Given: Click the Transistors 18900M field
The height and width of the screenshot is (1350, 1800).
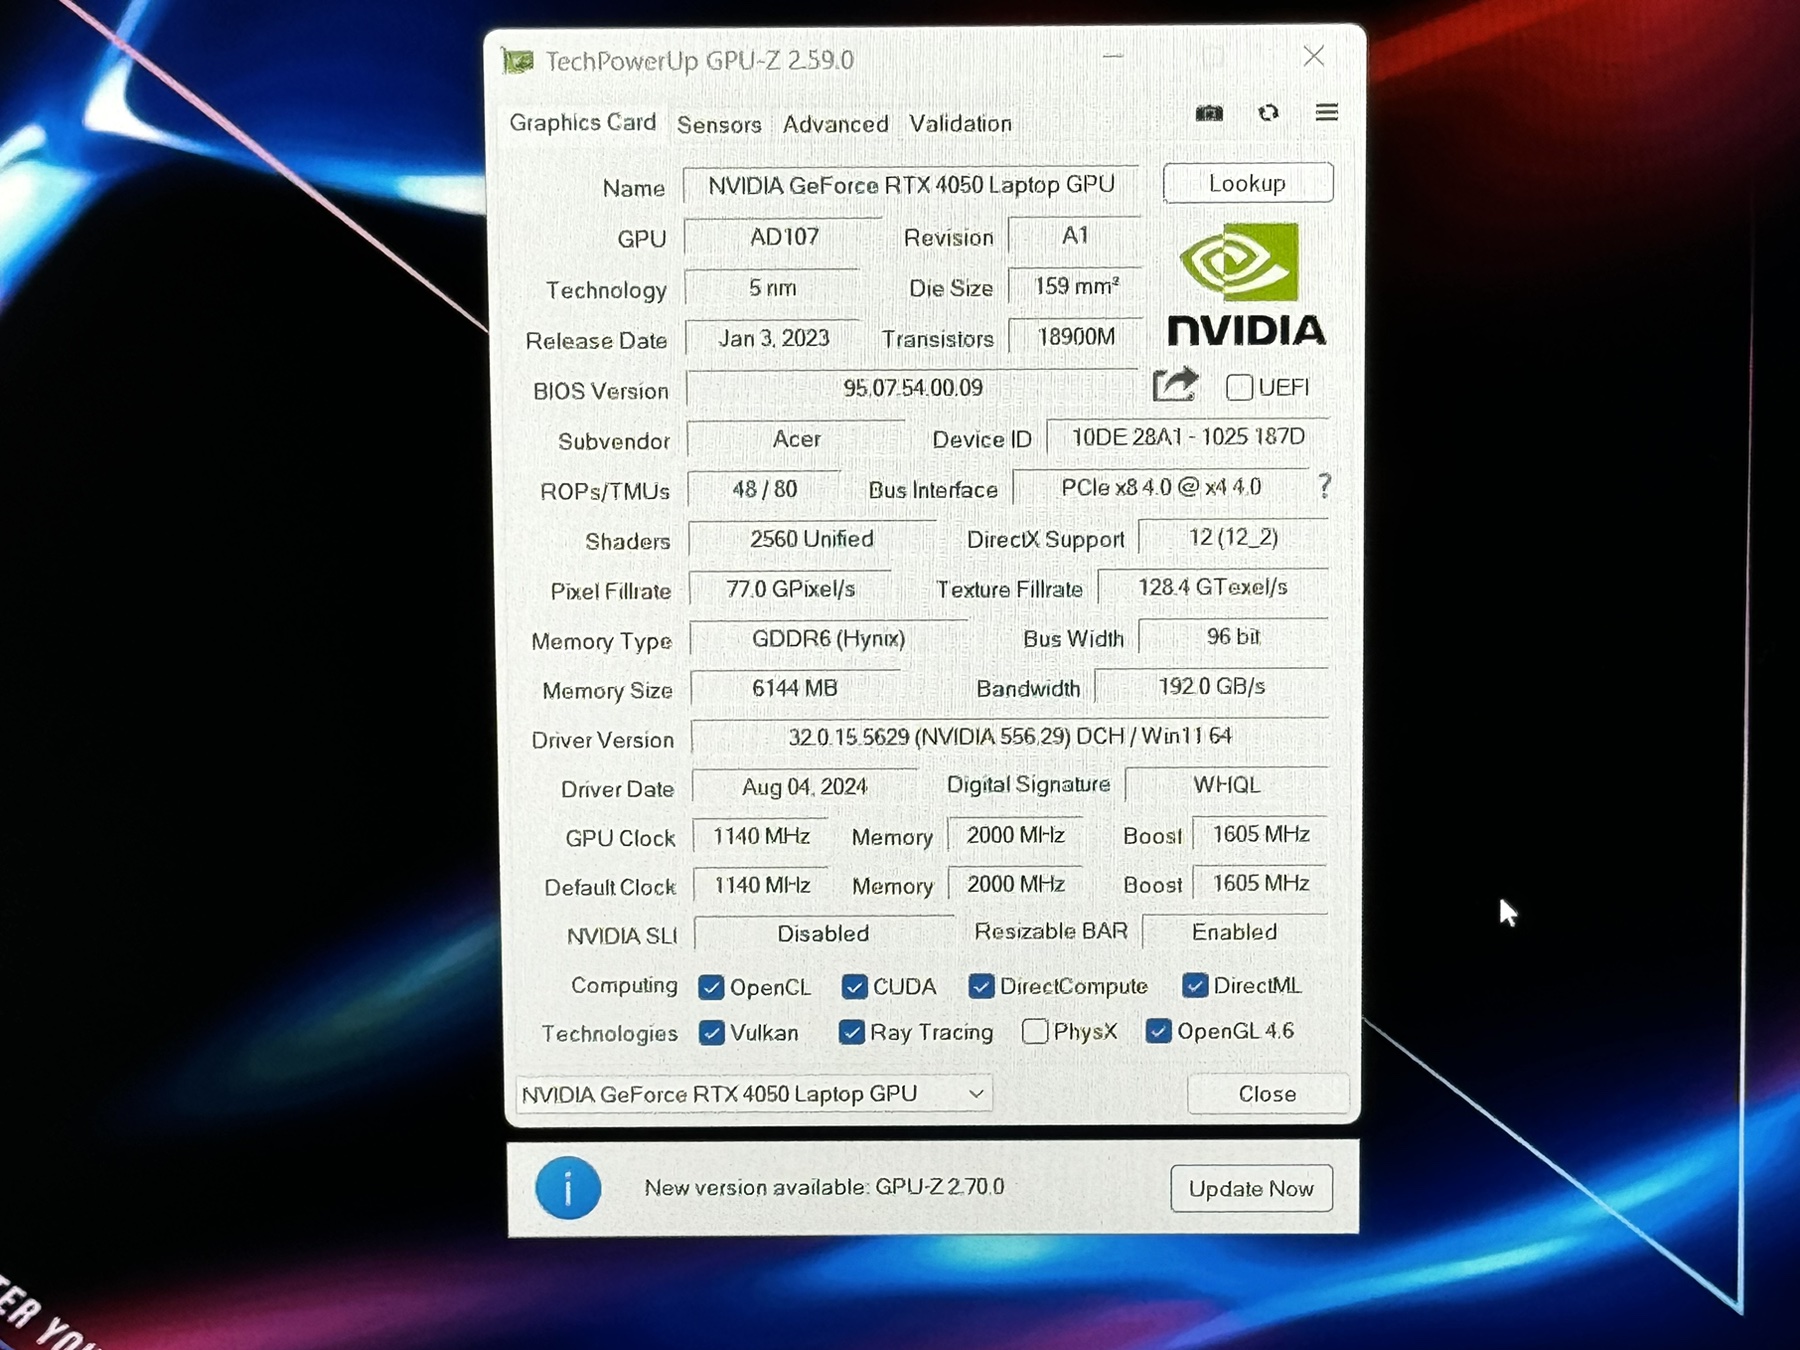Looking at the screenshot, I should tap(1076, 337).
